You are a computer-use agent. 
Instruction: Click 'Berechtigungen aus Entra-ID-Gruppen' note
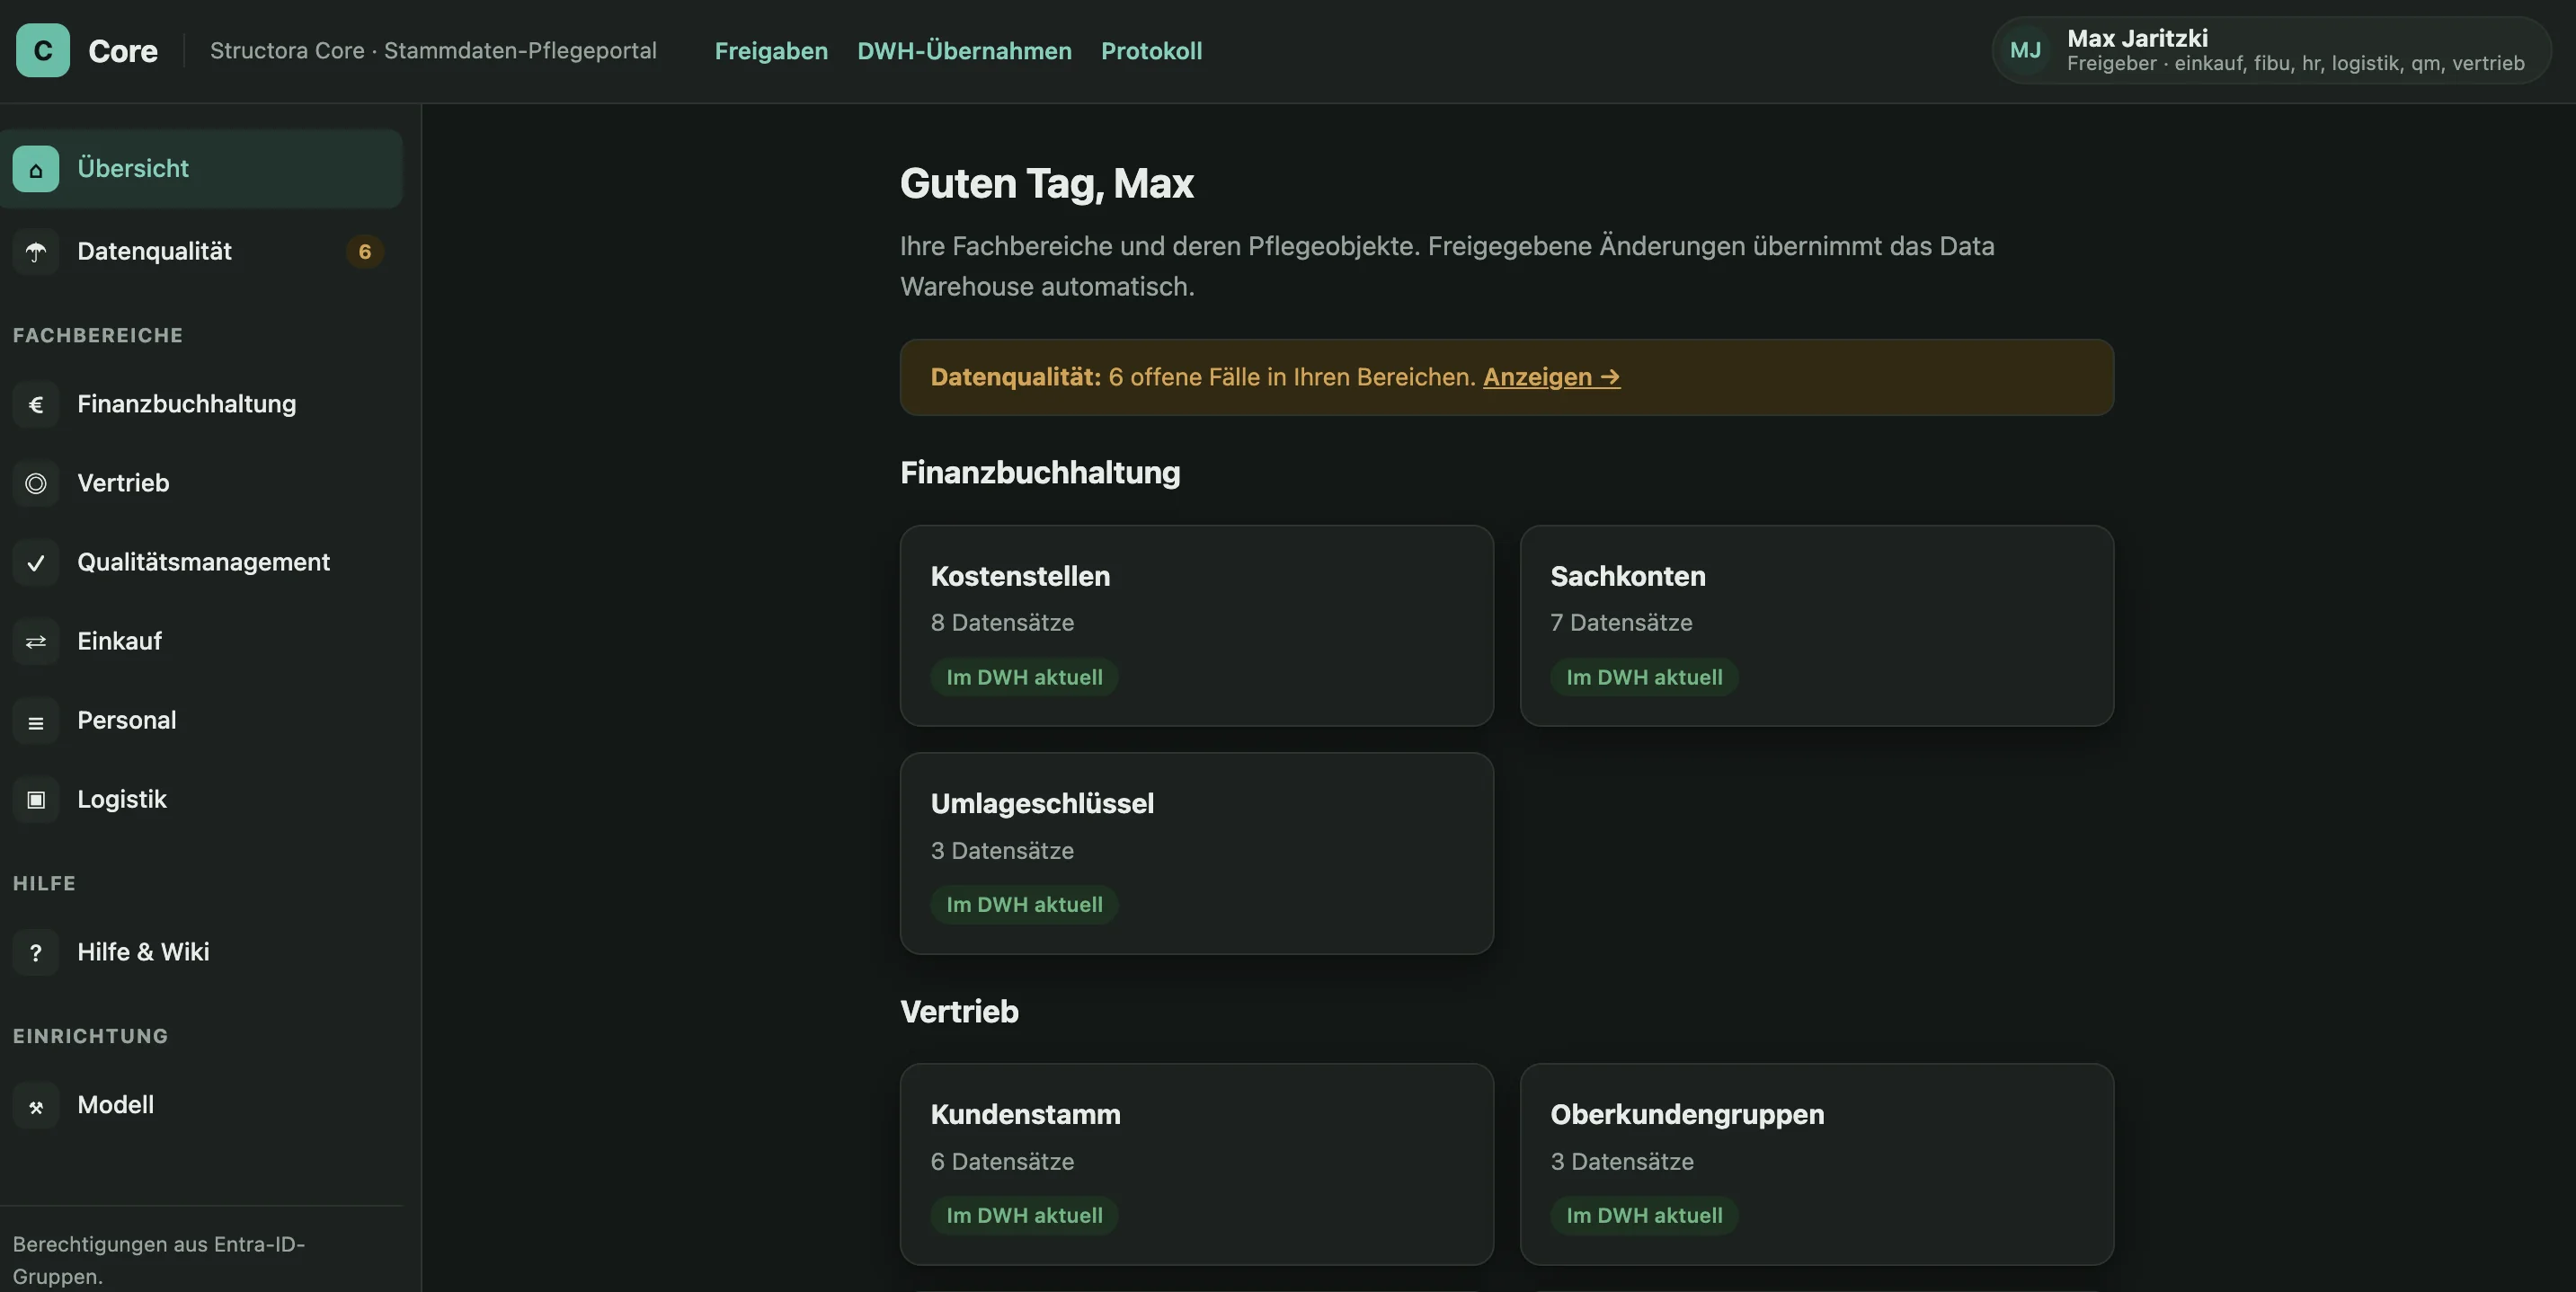click(159, 1260)
